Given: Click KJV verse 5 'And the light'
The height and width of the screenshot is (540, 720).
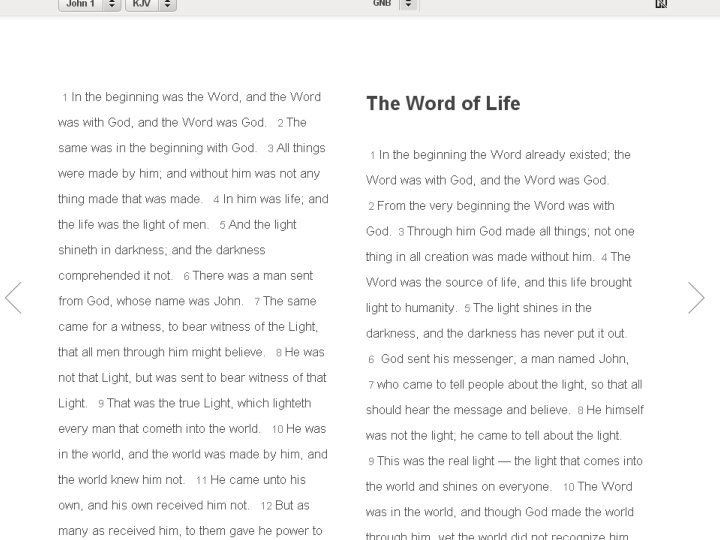Looking at the screenshot, I should coord(262,225).
